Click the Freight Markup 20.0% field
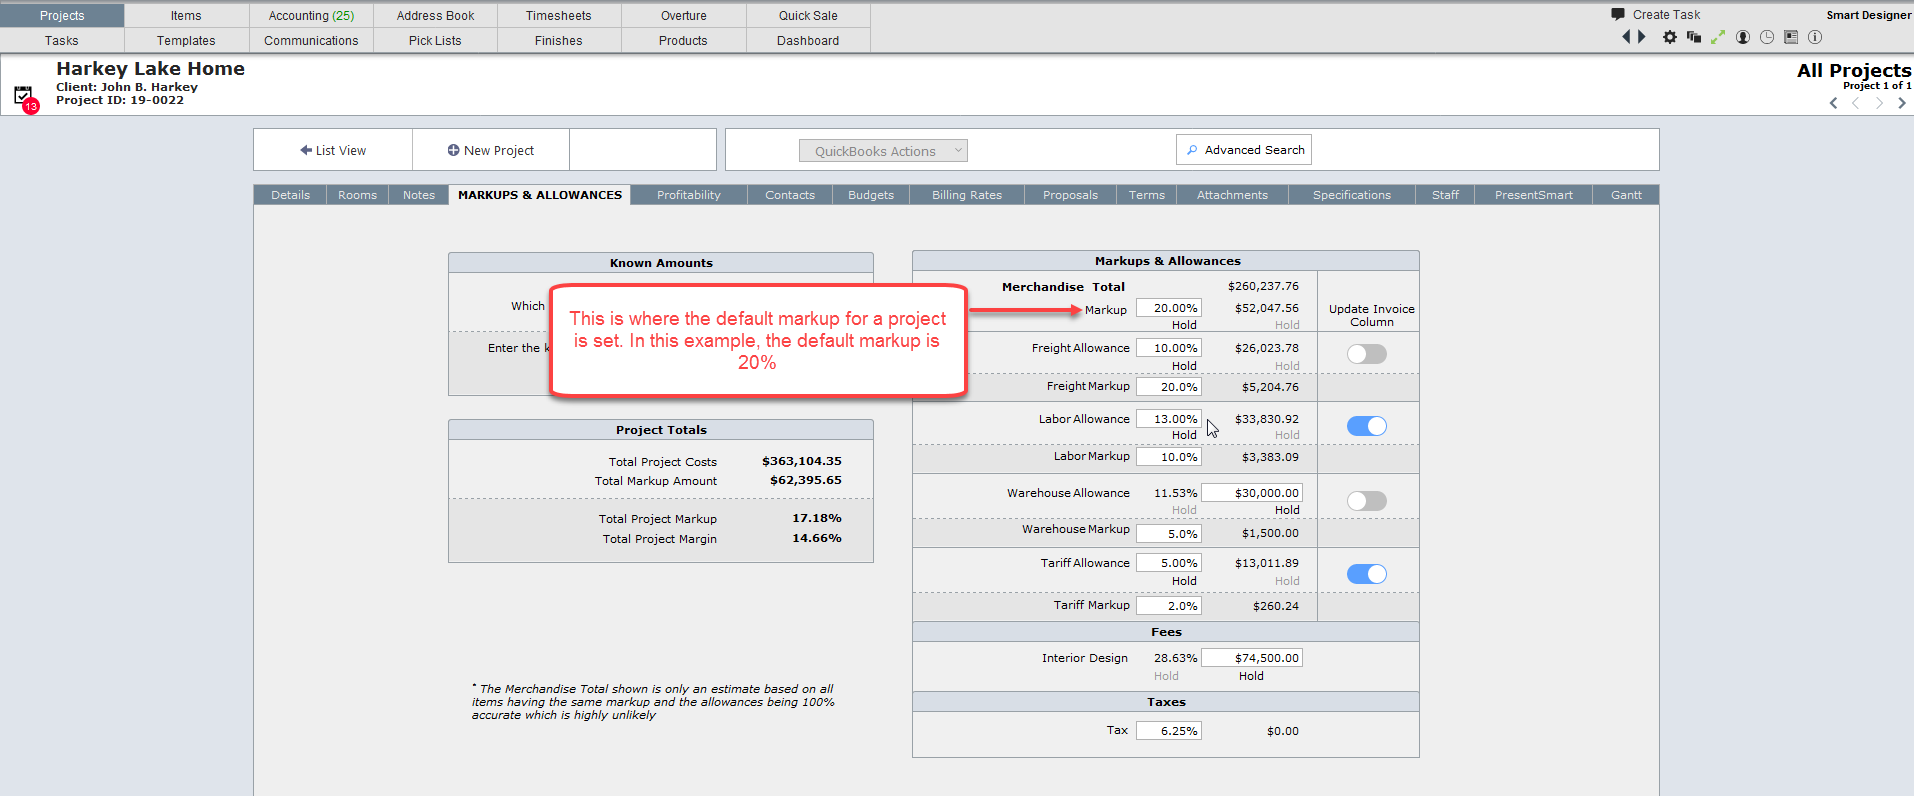The image size is (1914, 796). point(1169,387)
